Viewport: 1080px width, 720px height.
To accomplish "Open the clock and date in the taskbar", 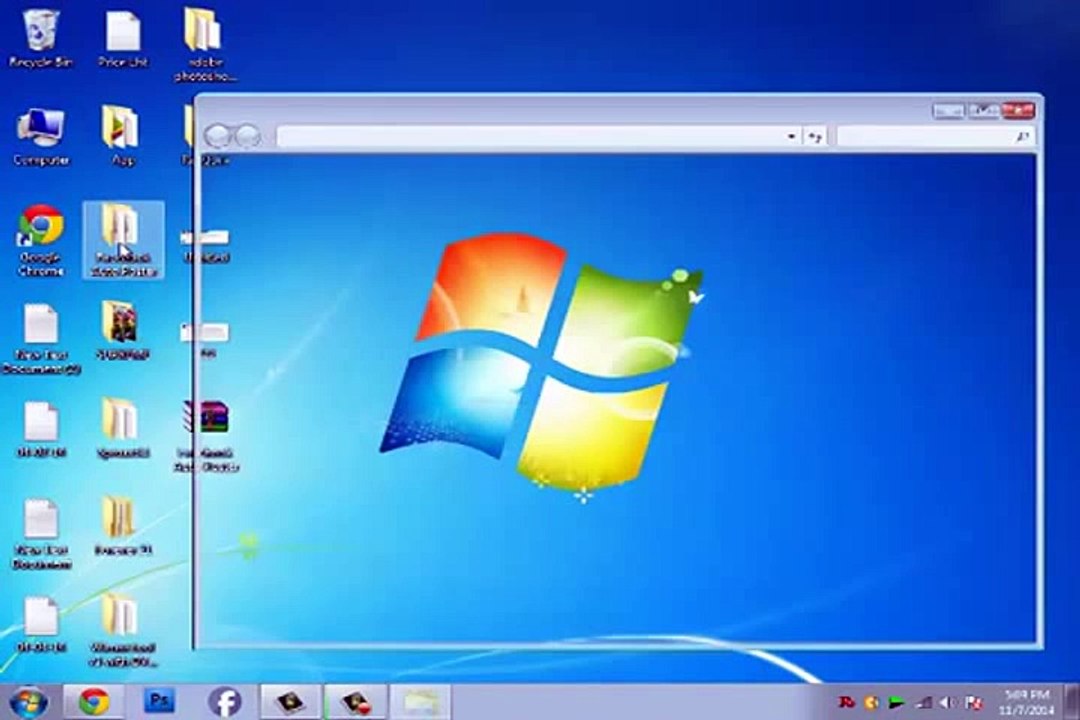I will pos(1027,702).
